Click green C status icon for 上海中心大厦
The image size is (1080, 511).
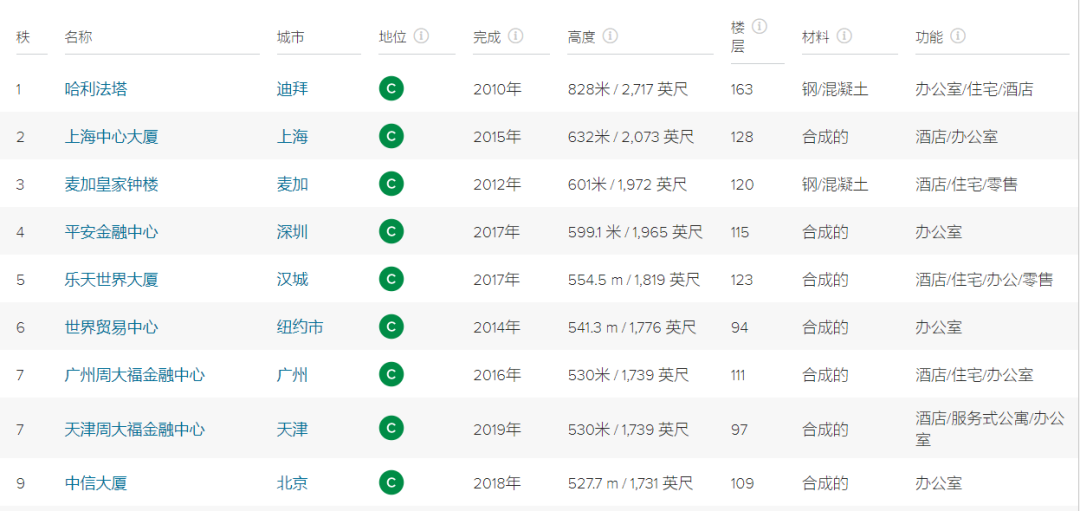391,136
